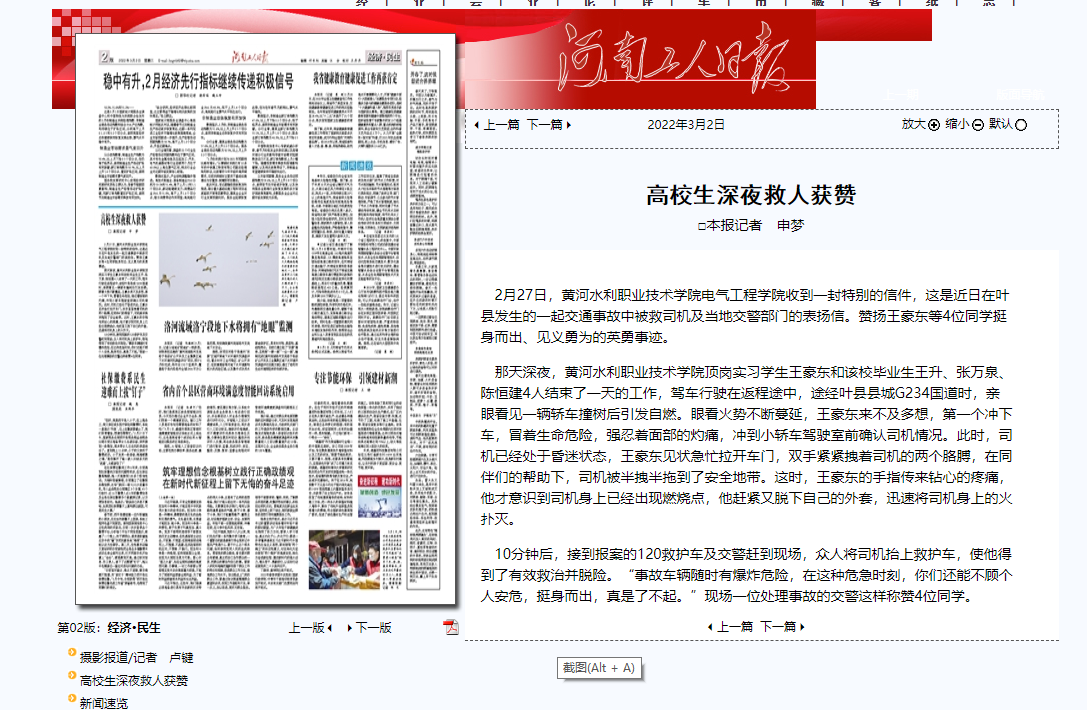Click orange bullet beside 摄影报道/记者 卢键
Image resolution: width=1087 pixels, height=710 pixels.
(x=71, y=654)
